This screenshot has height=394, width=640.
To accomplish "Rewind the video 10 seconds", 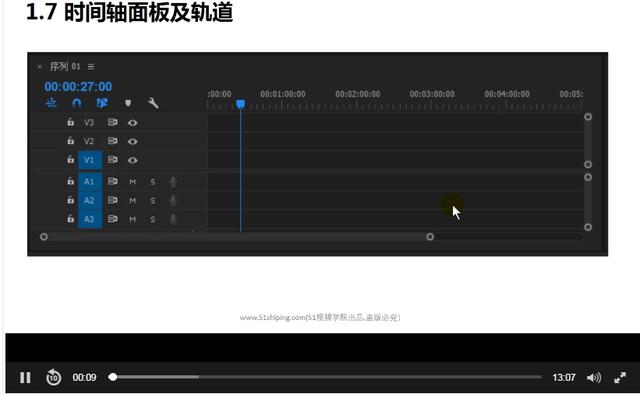I will [x=53, y=377].
